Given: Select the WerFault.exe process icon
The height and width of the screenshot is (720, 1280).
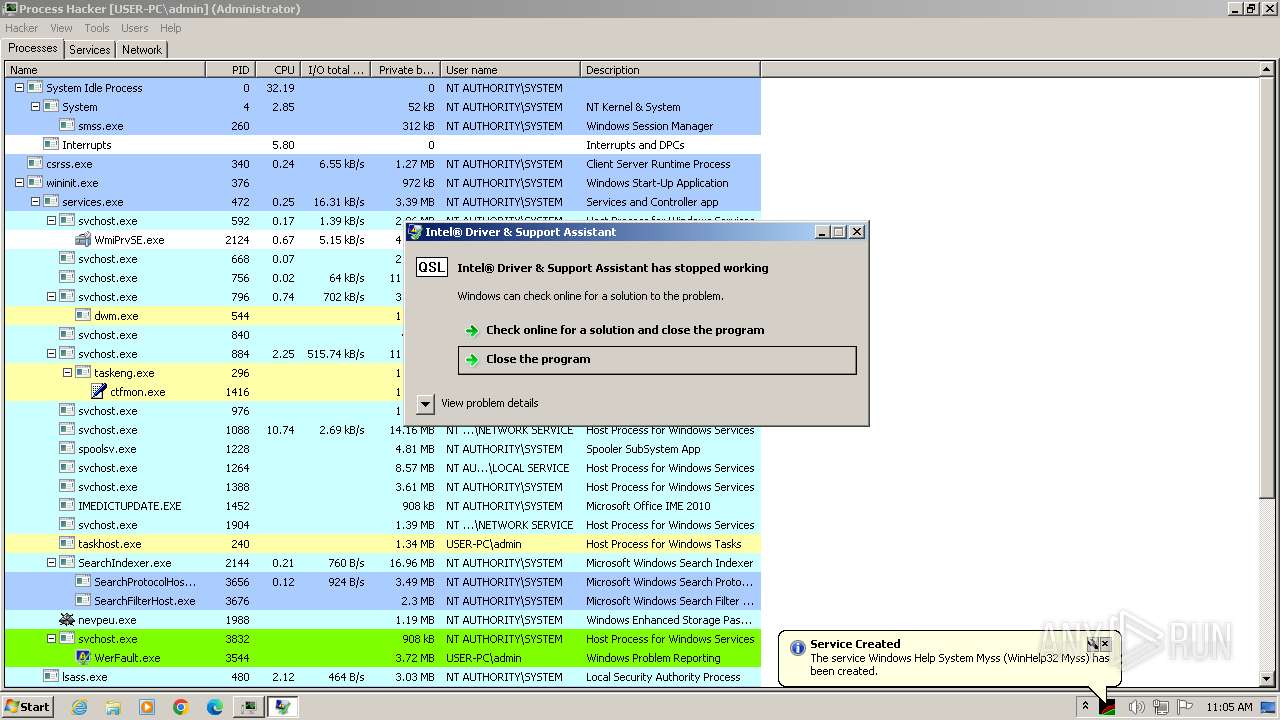Looking at the screenshot, I should coord(83,658).
